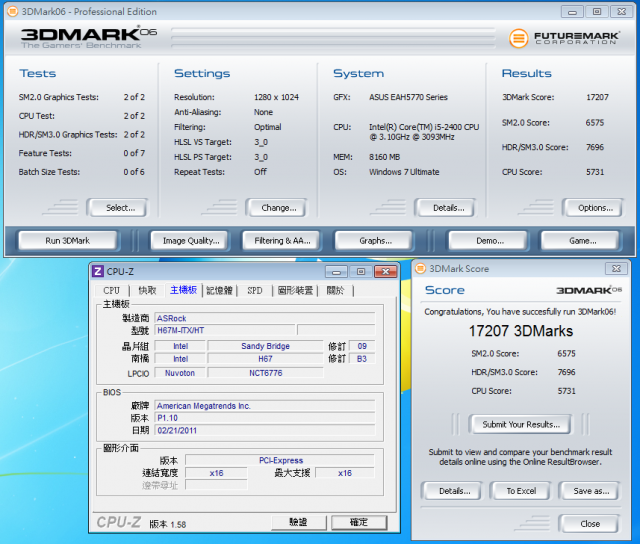Viewport: 640px width, 544px height.
Task: Click the Sandy Bridge chipset field
Action: (265, 346)
